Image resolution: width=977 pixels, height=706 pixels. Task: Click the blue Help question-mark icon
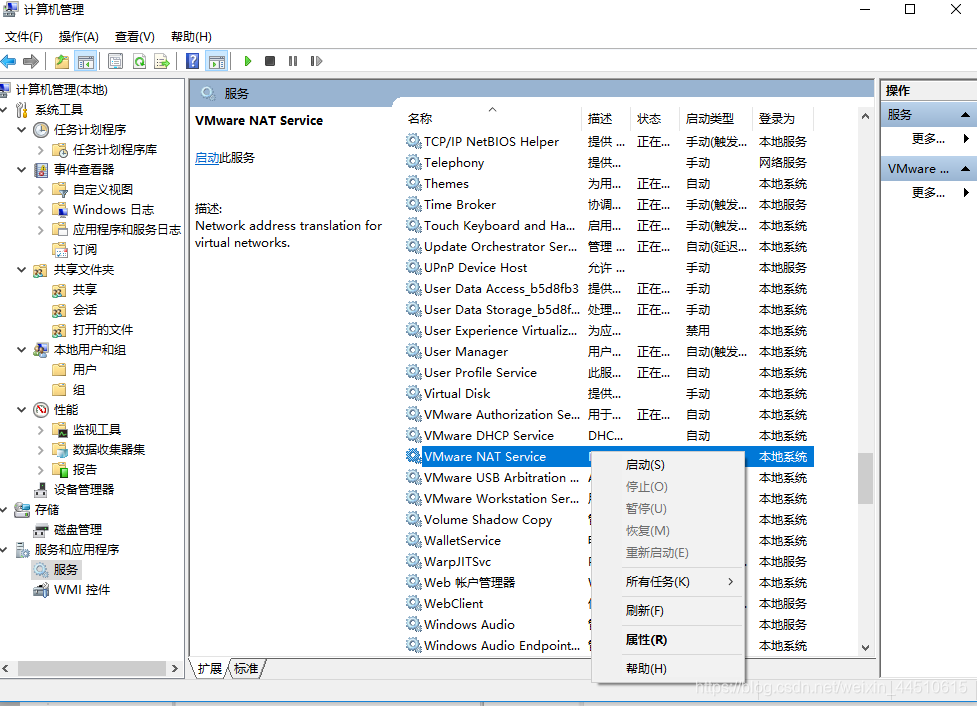(193, 61)
